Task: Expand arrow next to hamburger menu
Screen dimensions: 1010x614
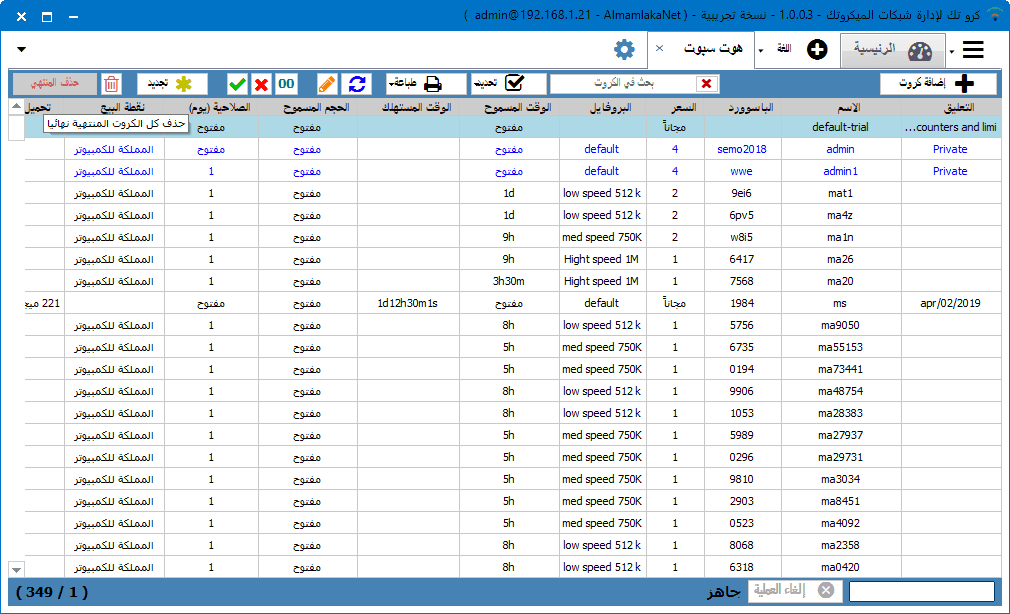Action: click(x=952, y=52)
